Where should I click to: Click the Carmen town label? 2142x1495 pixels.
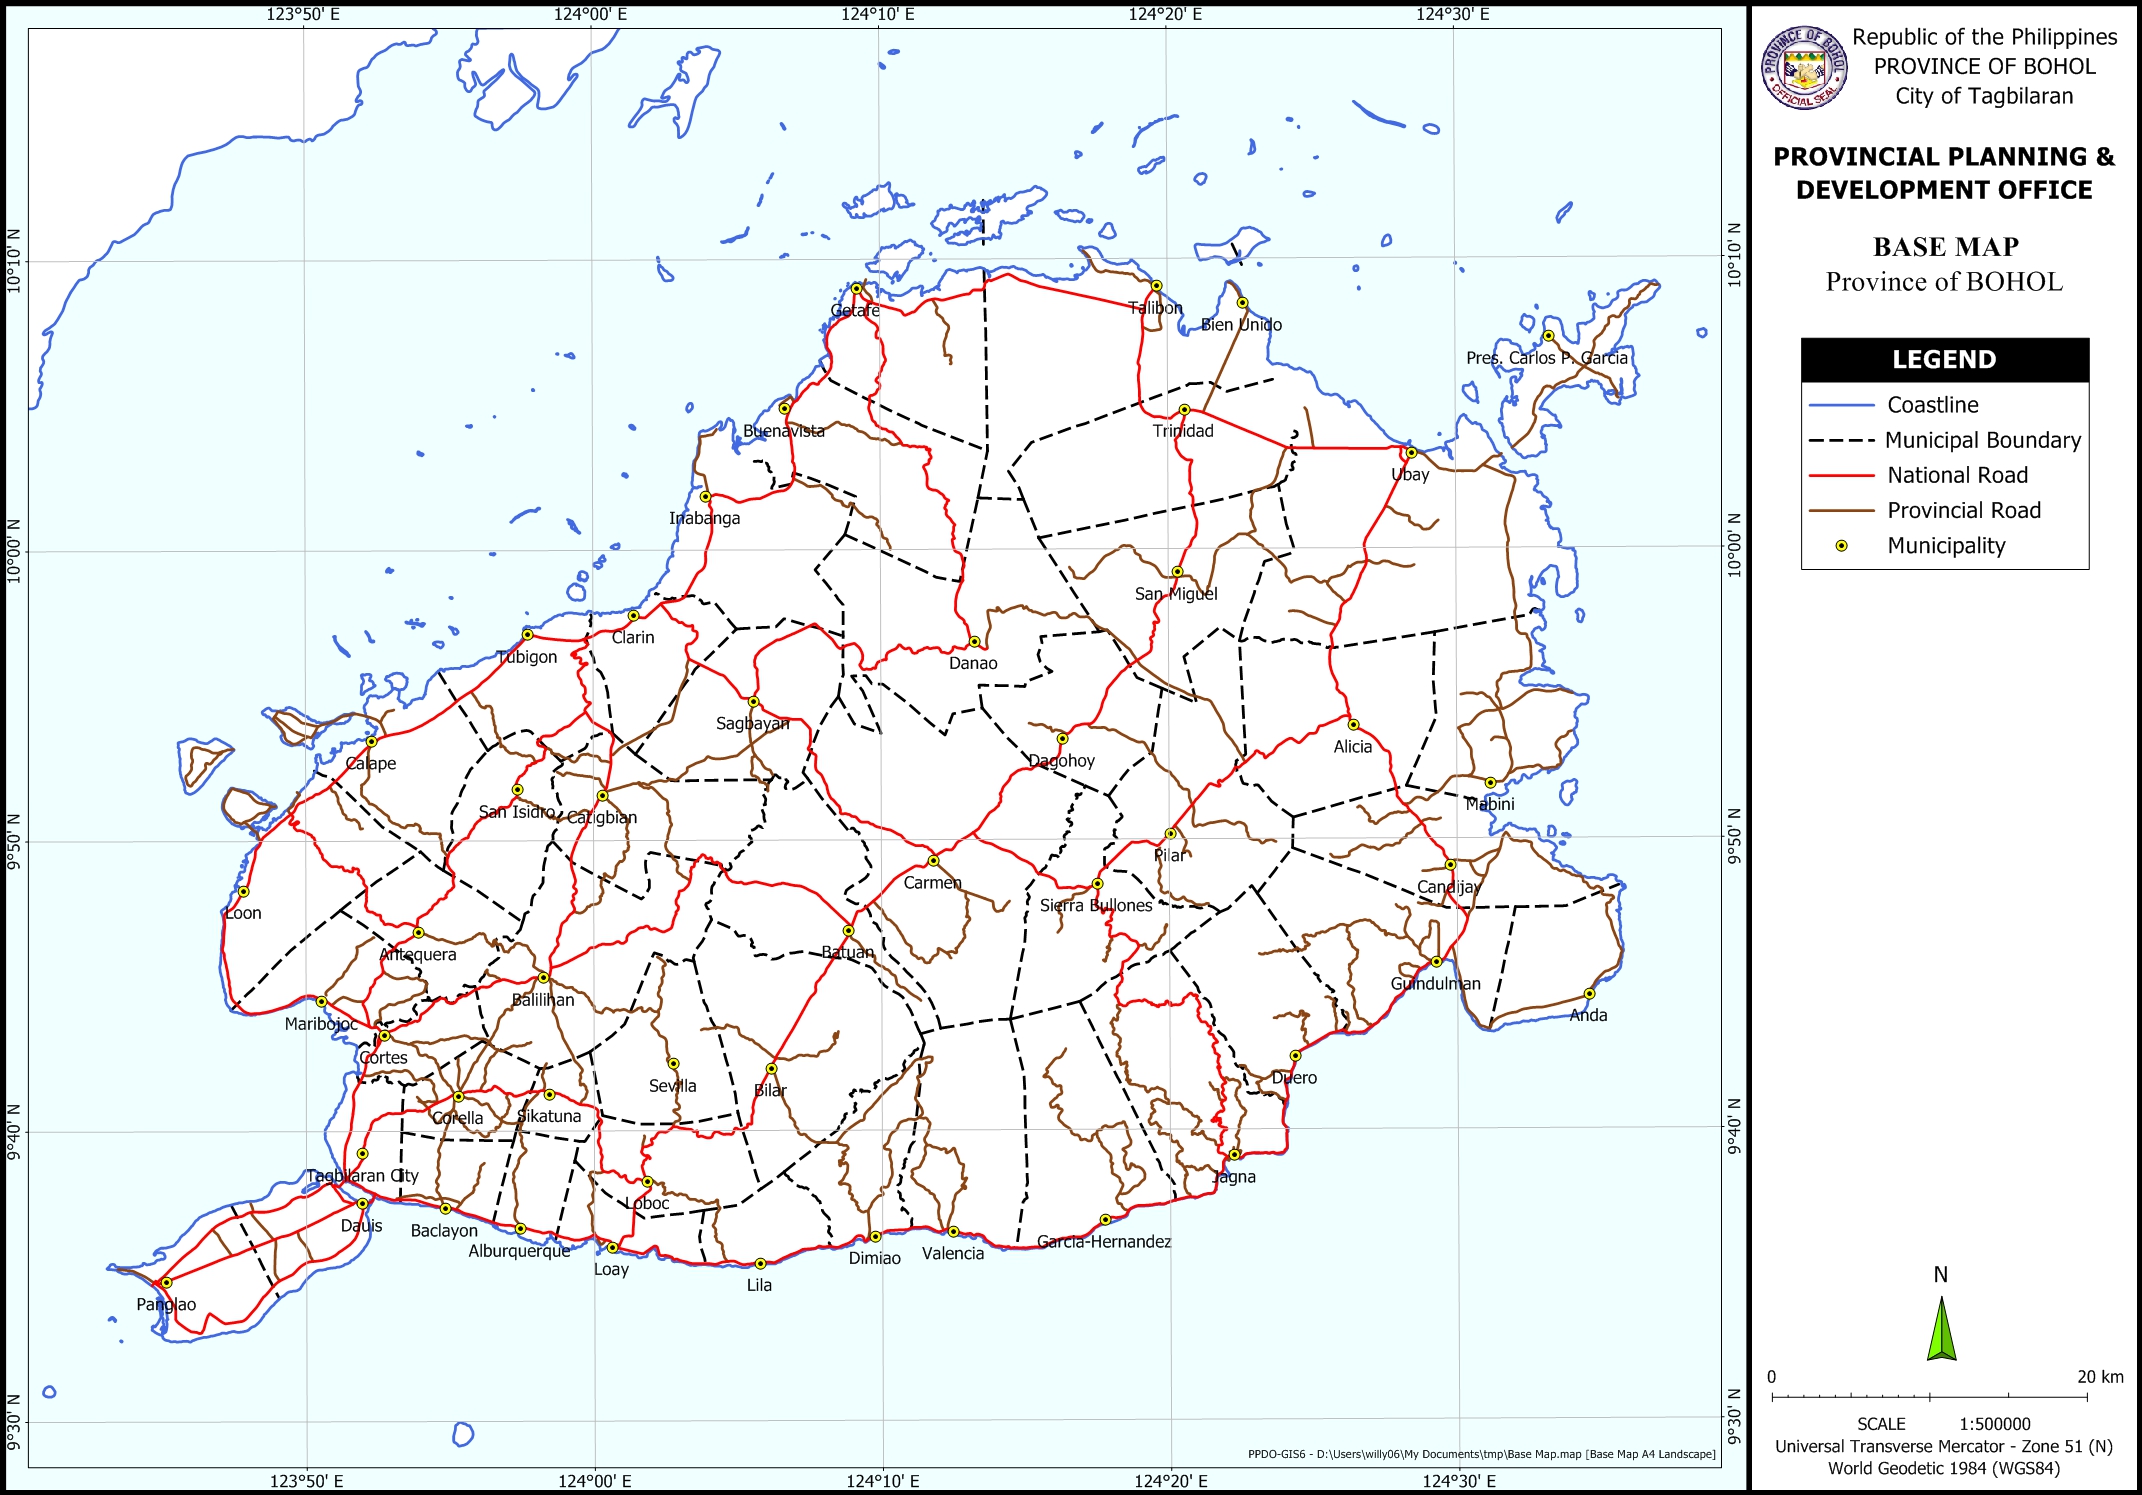pyautogui.click(x=932, y=883)
